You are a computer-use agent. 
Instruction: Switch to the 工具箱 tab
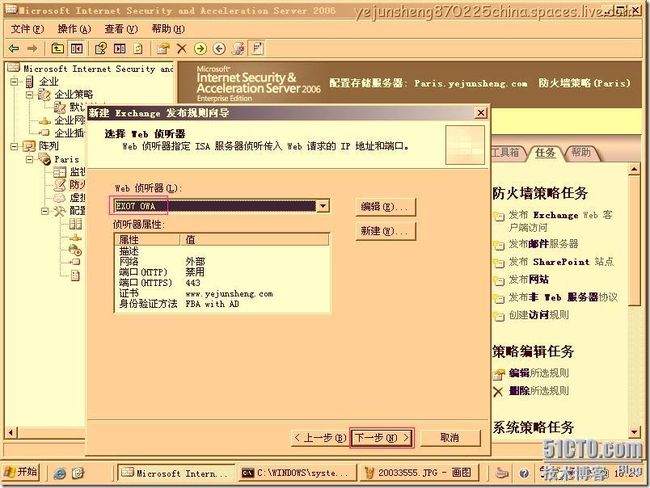point(505,153)
